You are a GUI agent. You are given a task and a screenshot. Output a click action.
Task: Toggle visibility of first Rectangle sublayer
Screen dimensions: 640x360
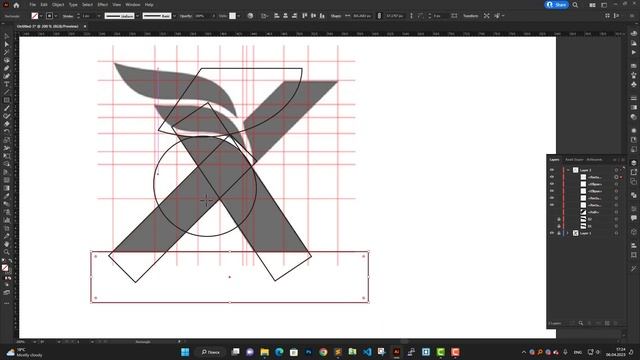552,177
